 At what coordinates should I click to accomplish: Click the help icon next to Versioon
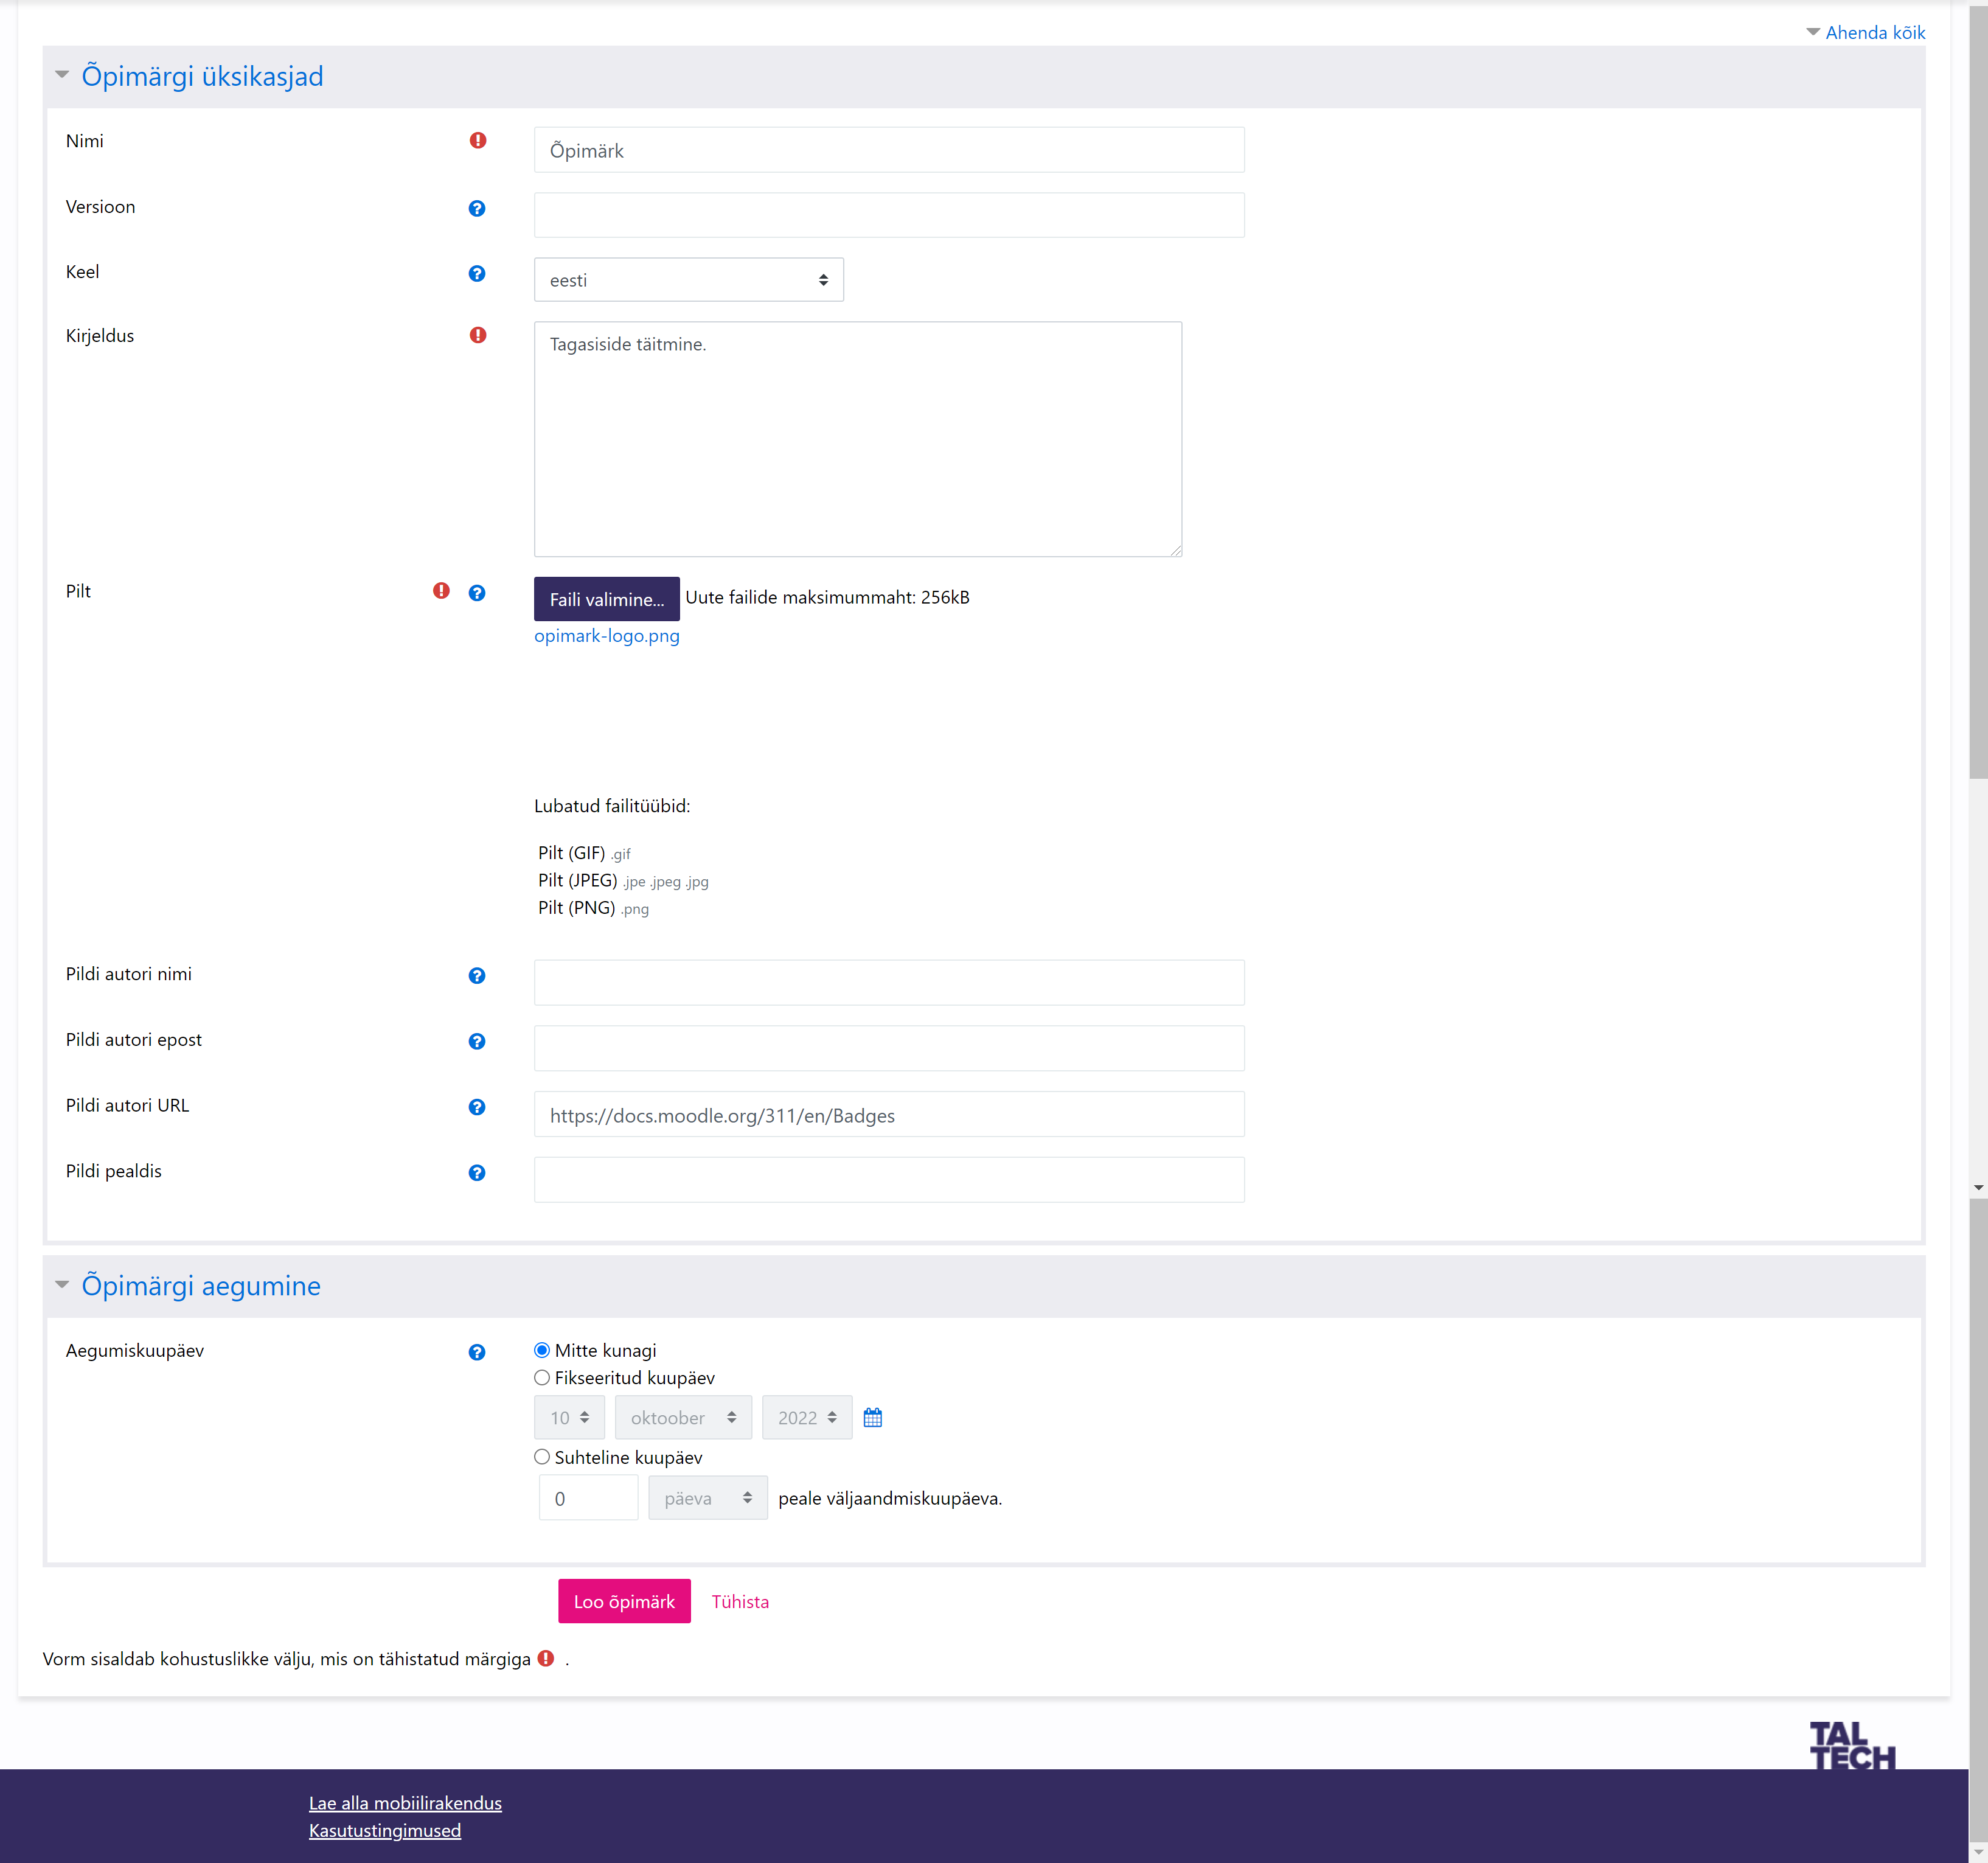(x=477, y=208)
